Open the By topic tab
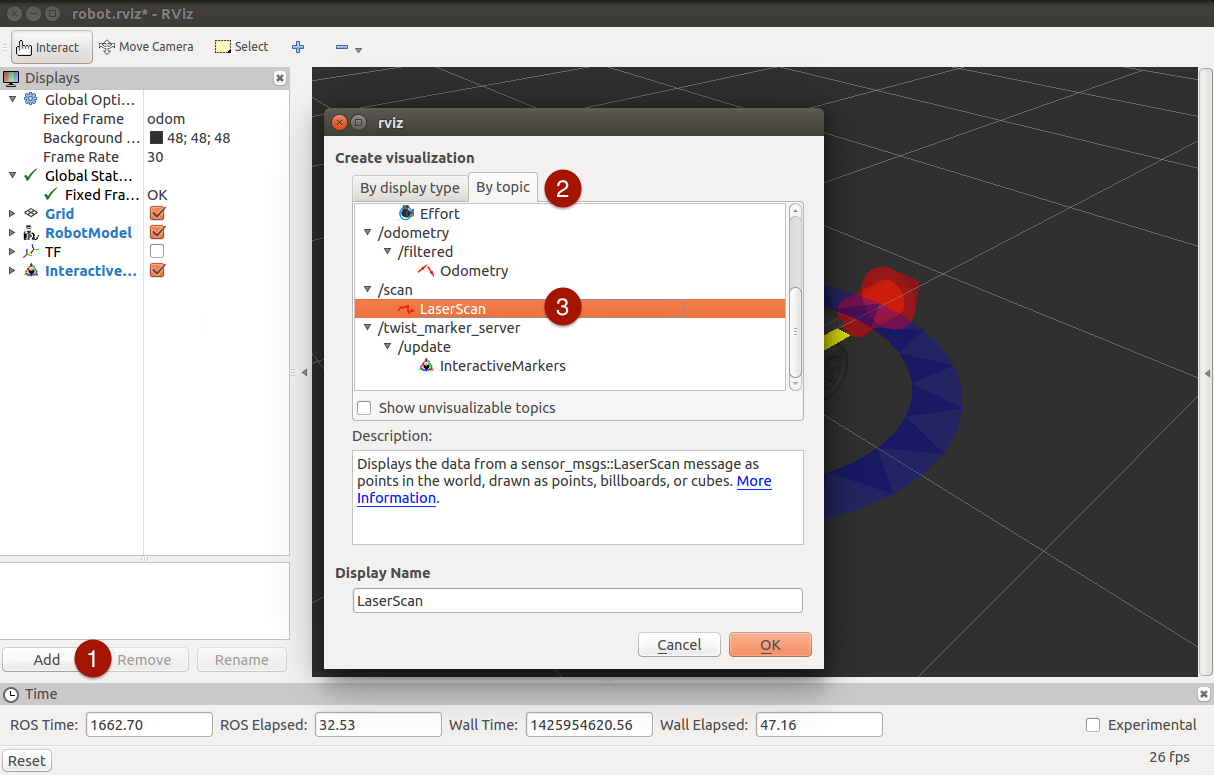Image resolution: width=1214 pixels, height=775 pixels. point(502,187)
